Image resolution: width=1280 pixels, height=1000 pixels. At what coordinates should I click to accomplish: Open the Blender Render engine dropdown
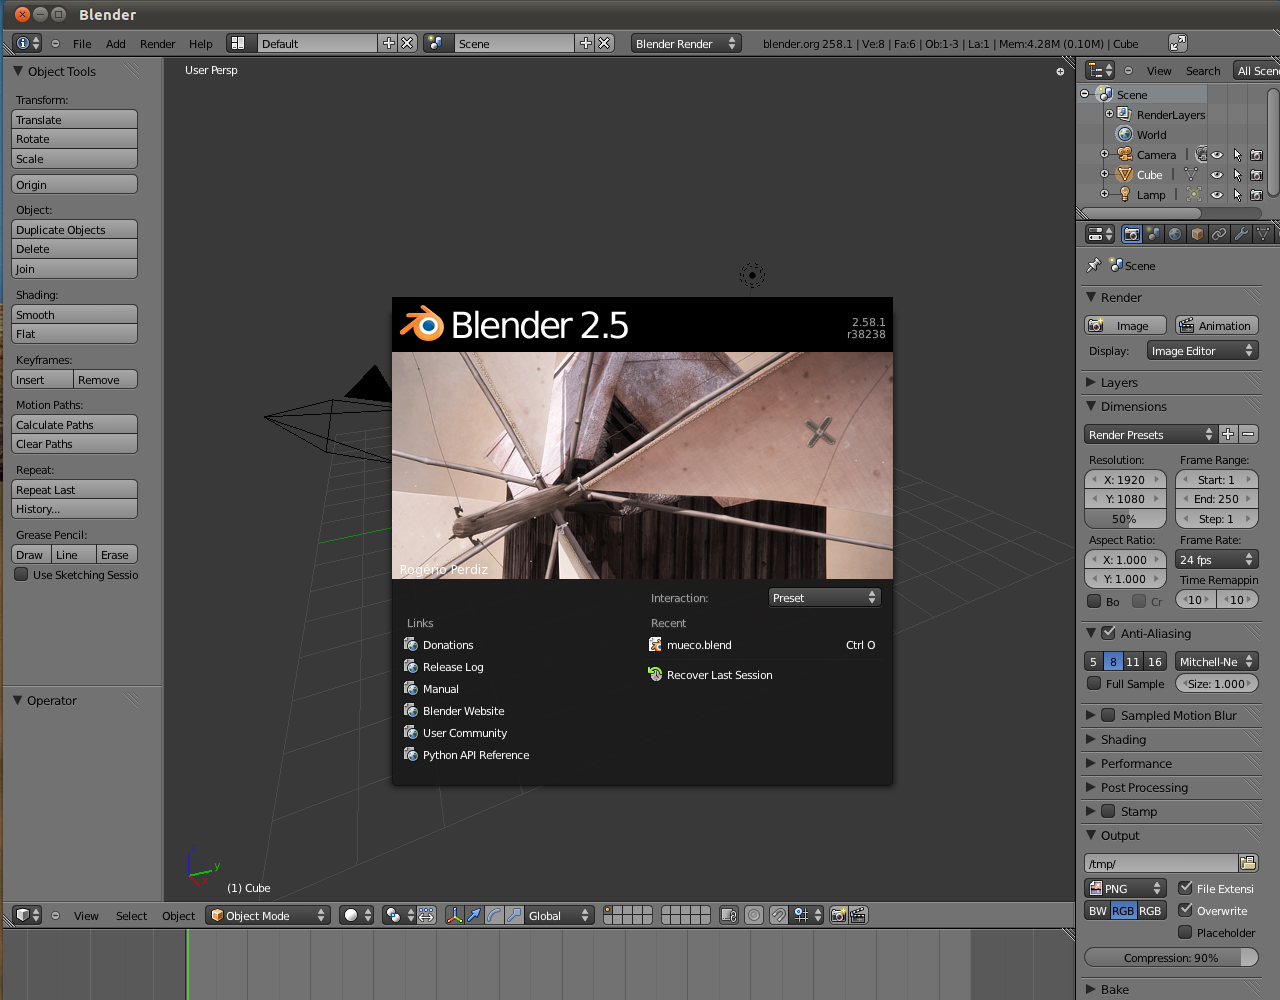pos(686,43)
